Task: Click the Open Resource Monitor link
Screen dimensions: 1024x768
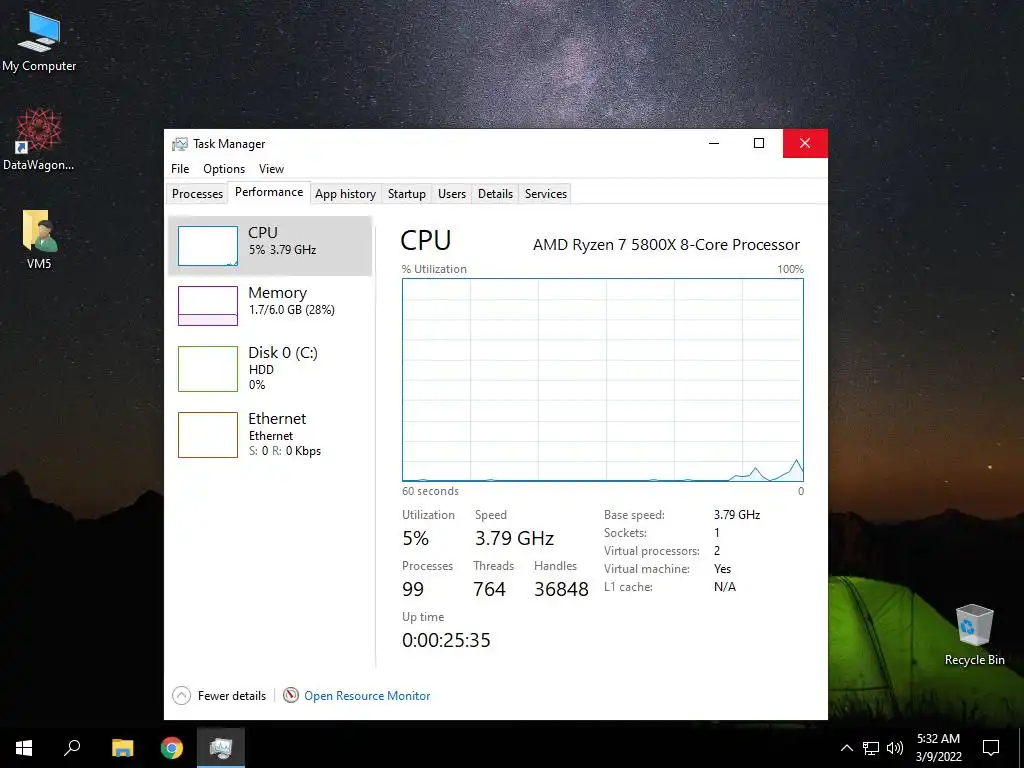Action: 367,696
